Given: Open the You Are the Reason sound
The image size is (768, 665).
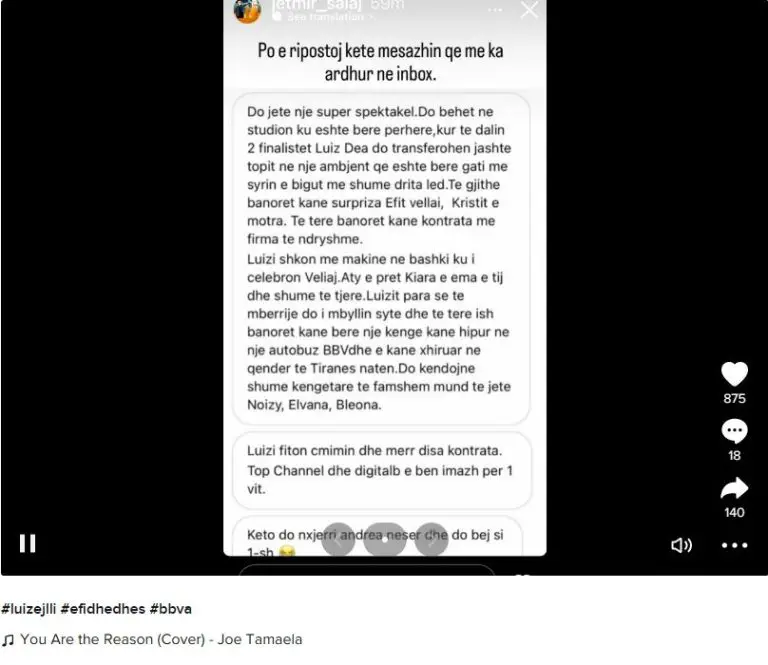Looking at the screenshot, I should (x=161, y=639).
